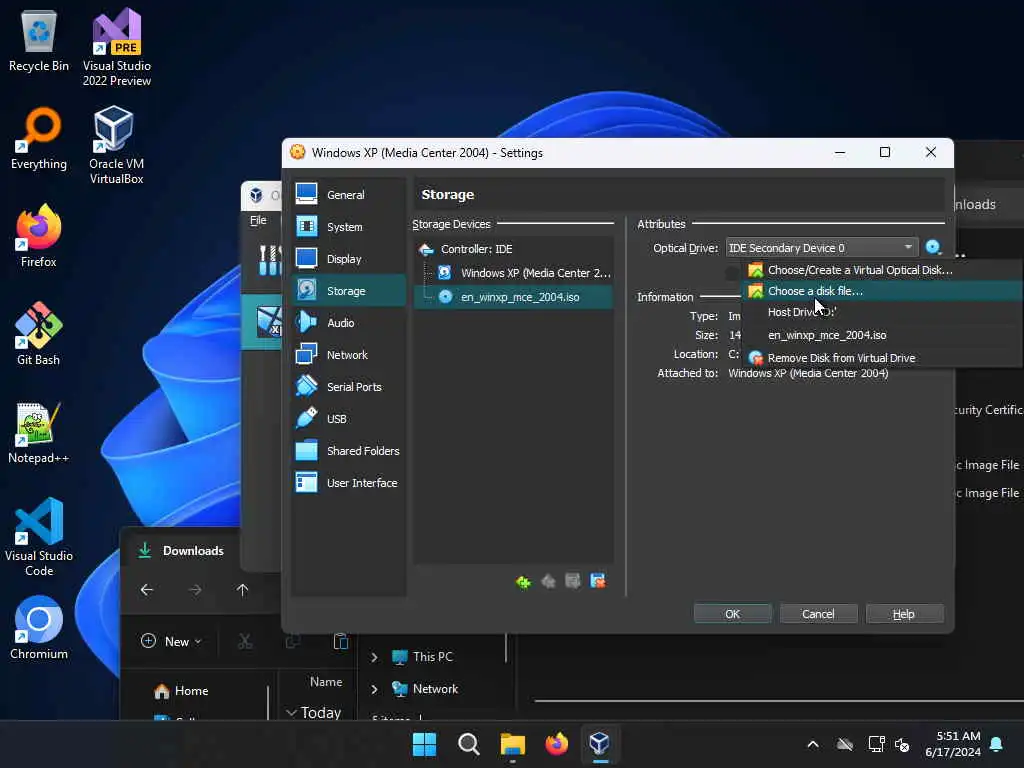
Task: Click the muted volume tray icon
Action: [x=903, y=744]
